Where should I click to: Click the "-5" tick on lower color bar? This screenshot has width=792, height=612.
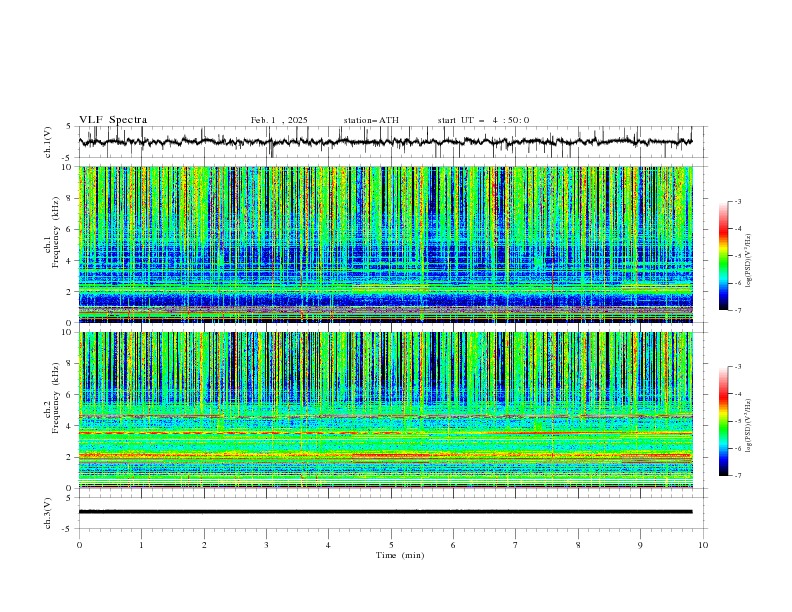pos(738,421)
